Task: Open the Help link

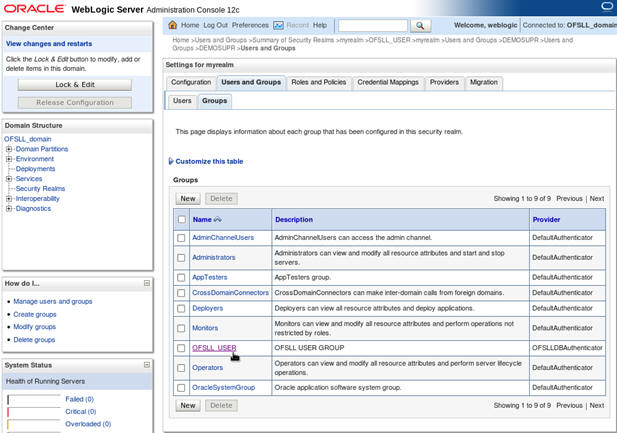Action: click(x=320, y=25)
